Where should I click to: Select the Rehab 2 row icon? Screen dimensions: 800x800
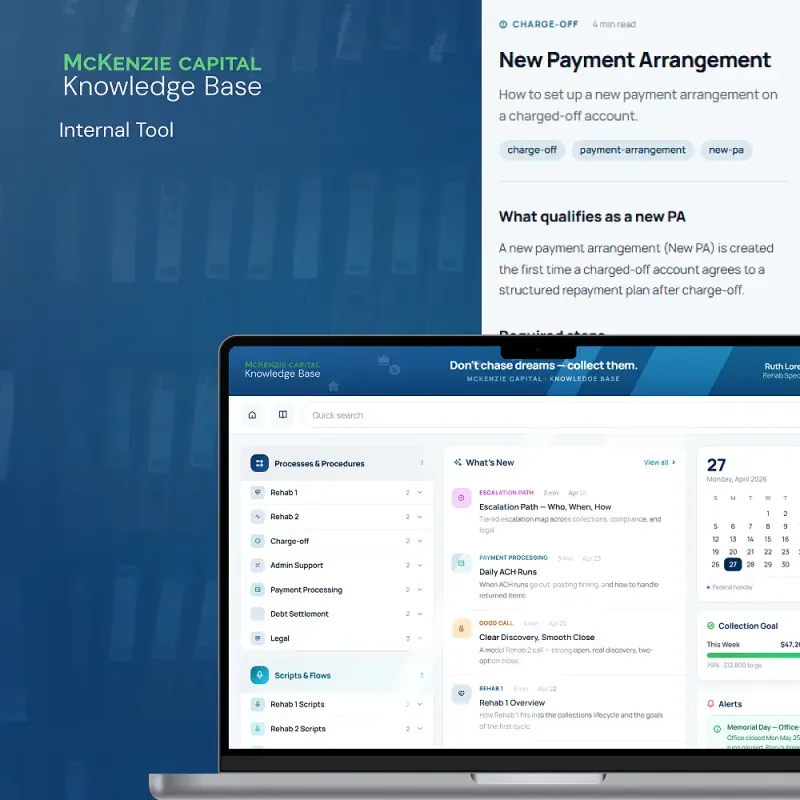(258, 516)
